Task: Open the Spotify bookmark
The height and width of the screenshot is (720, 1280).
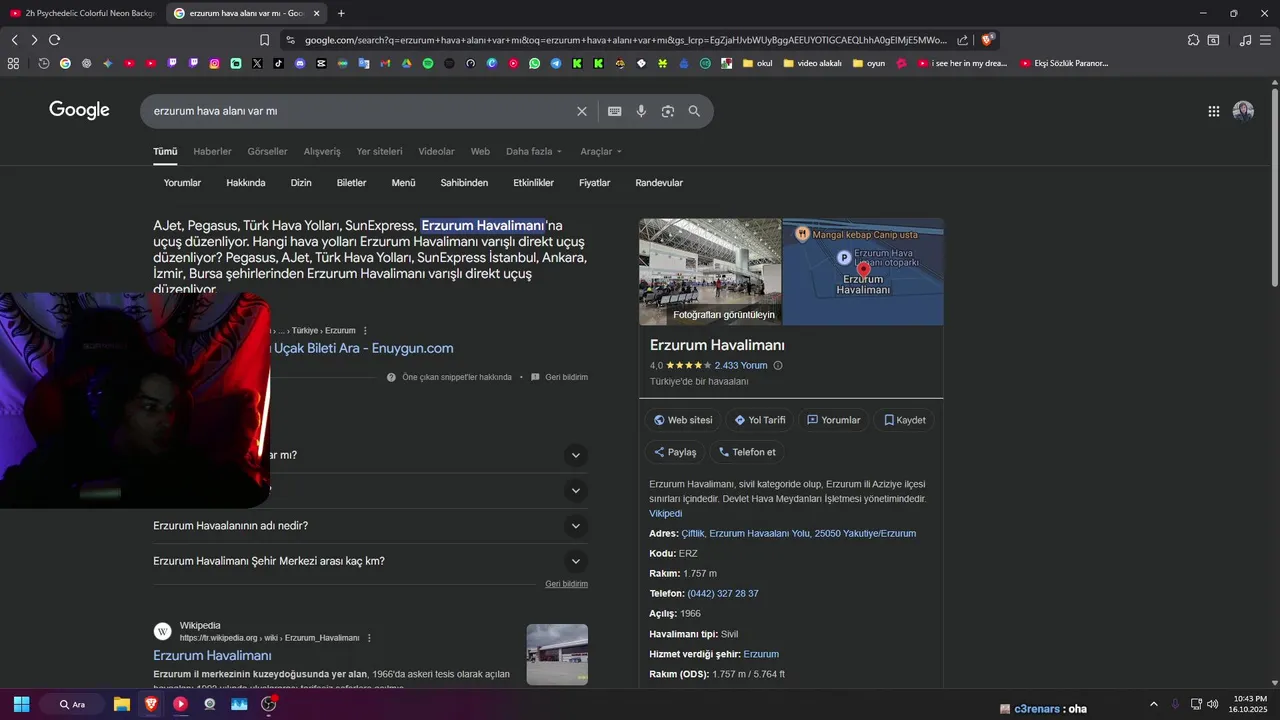Action: point(428,63)
